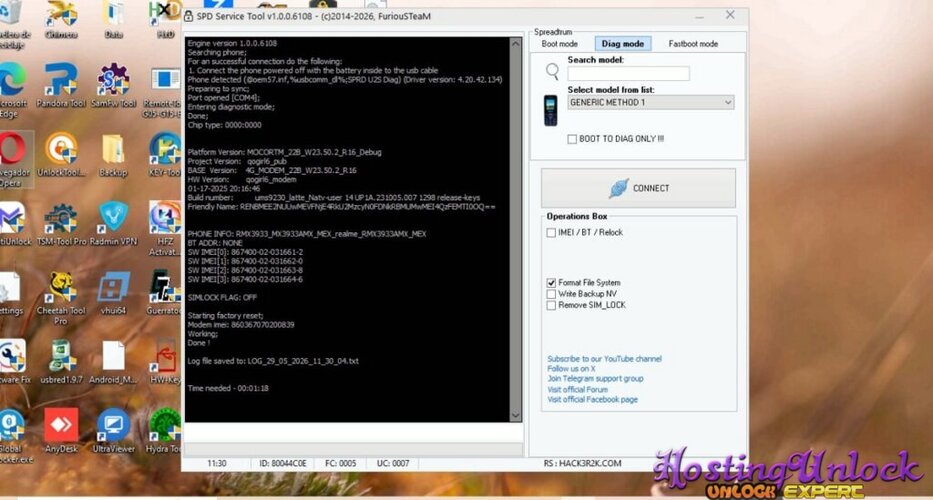Viewport: 933px width, 500px height.
Task: Click the log console scroll-up arrow
Action: pos(515,44)
